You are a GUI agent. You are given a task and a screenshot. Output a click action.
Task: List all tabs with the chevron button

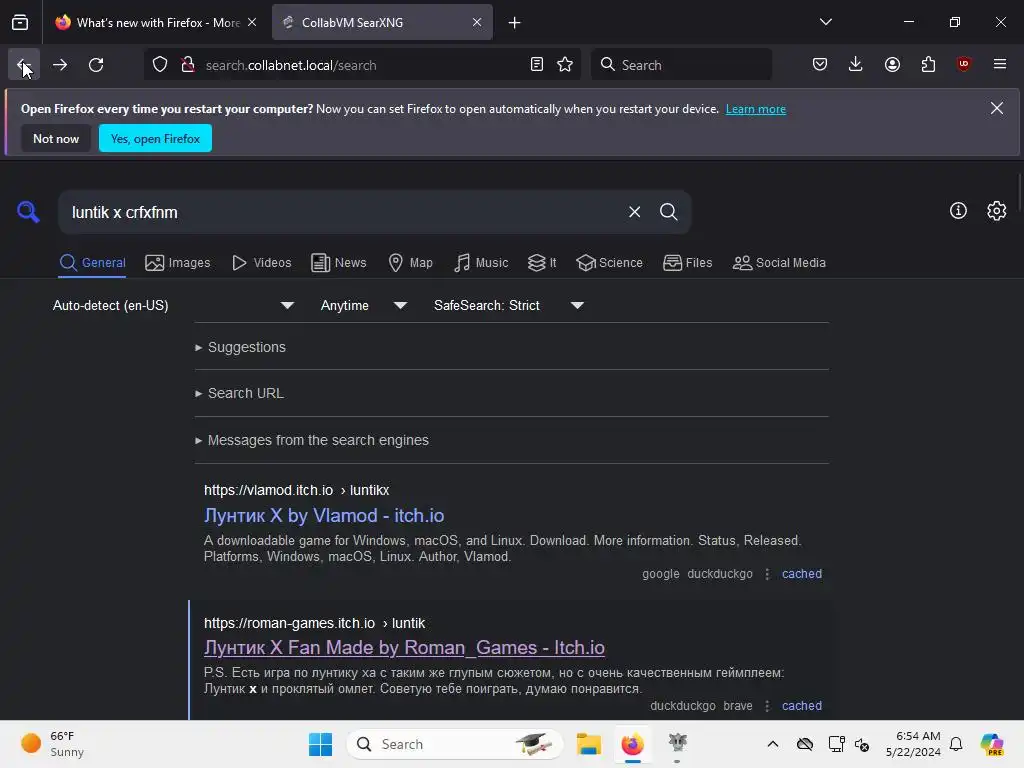pyautogui.click(x=825, y=22)
